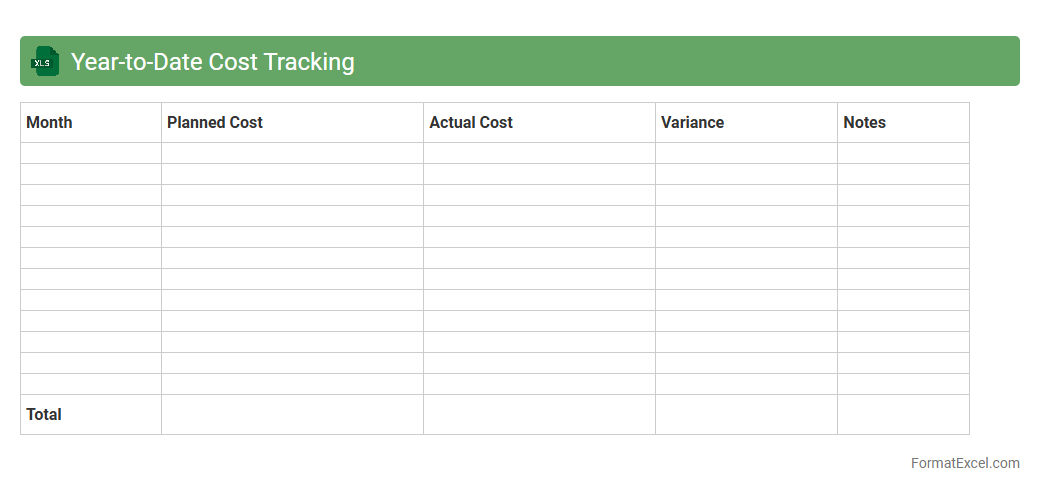The image size is (1040, 492).
Task: Click the Total row Actual Cost cell
Action: click(x=539, y=415)
